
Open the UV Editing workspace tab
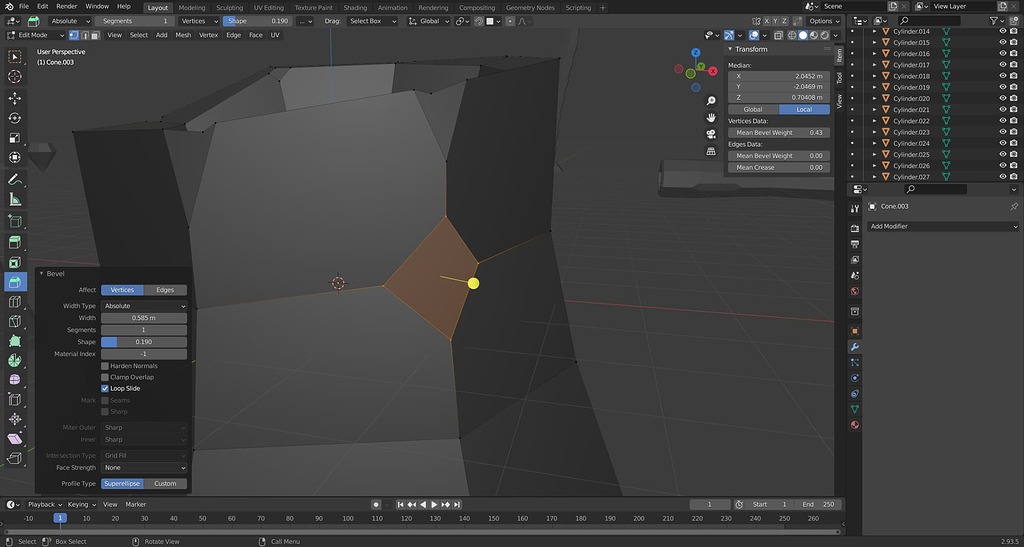pos(268,8)
